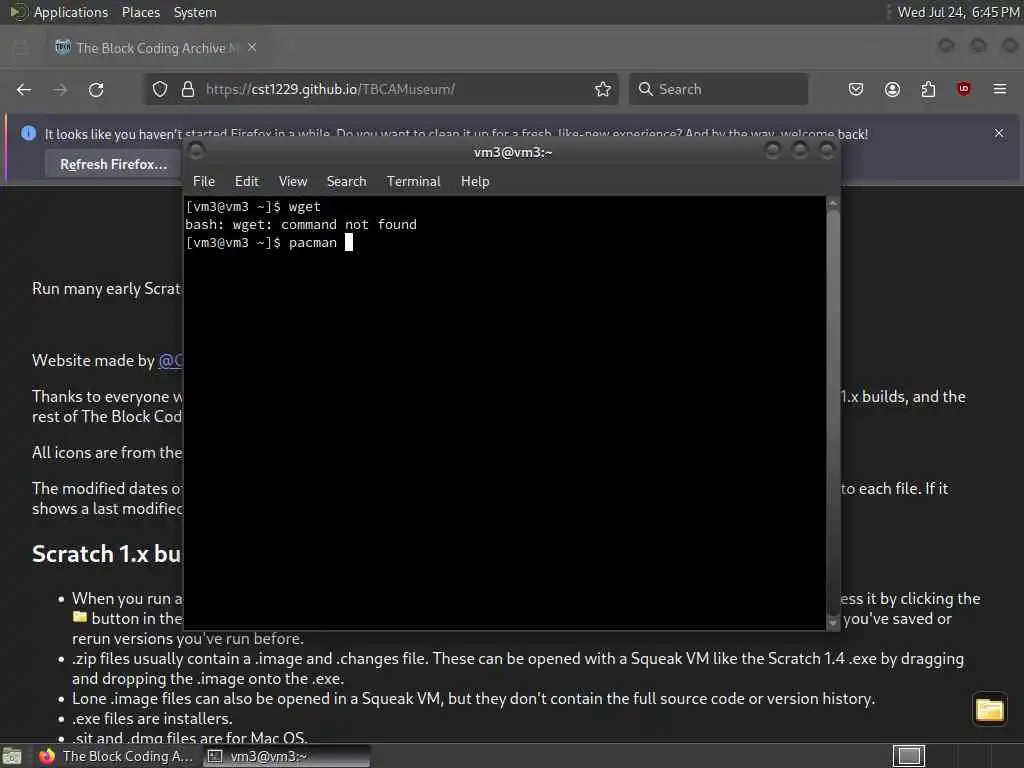The image size is (1024, 768).
Task: Open tracking protection shield icon
Action: pos(160,89)
